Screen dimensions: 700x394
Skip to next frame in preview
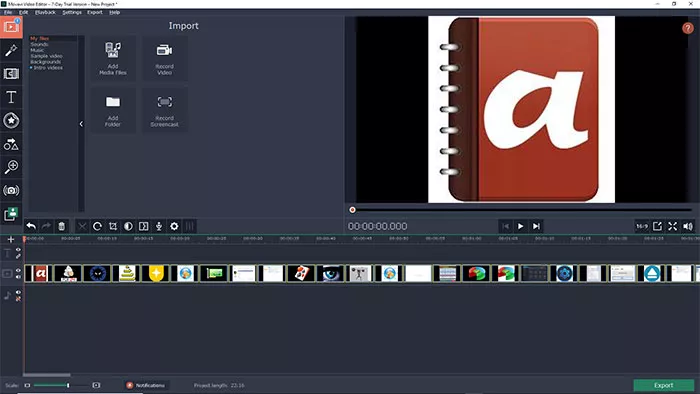(536, 226)
